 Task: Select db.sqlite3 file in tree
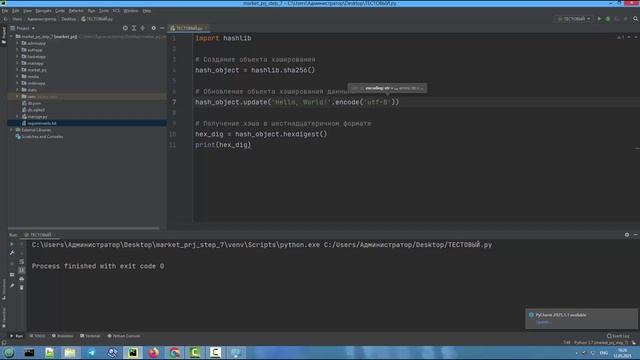[36, 110]
